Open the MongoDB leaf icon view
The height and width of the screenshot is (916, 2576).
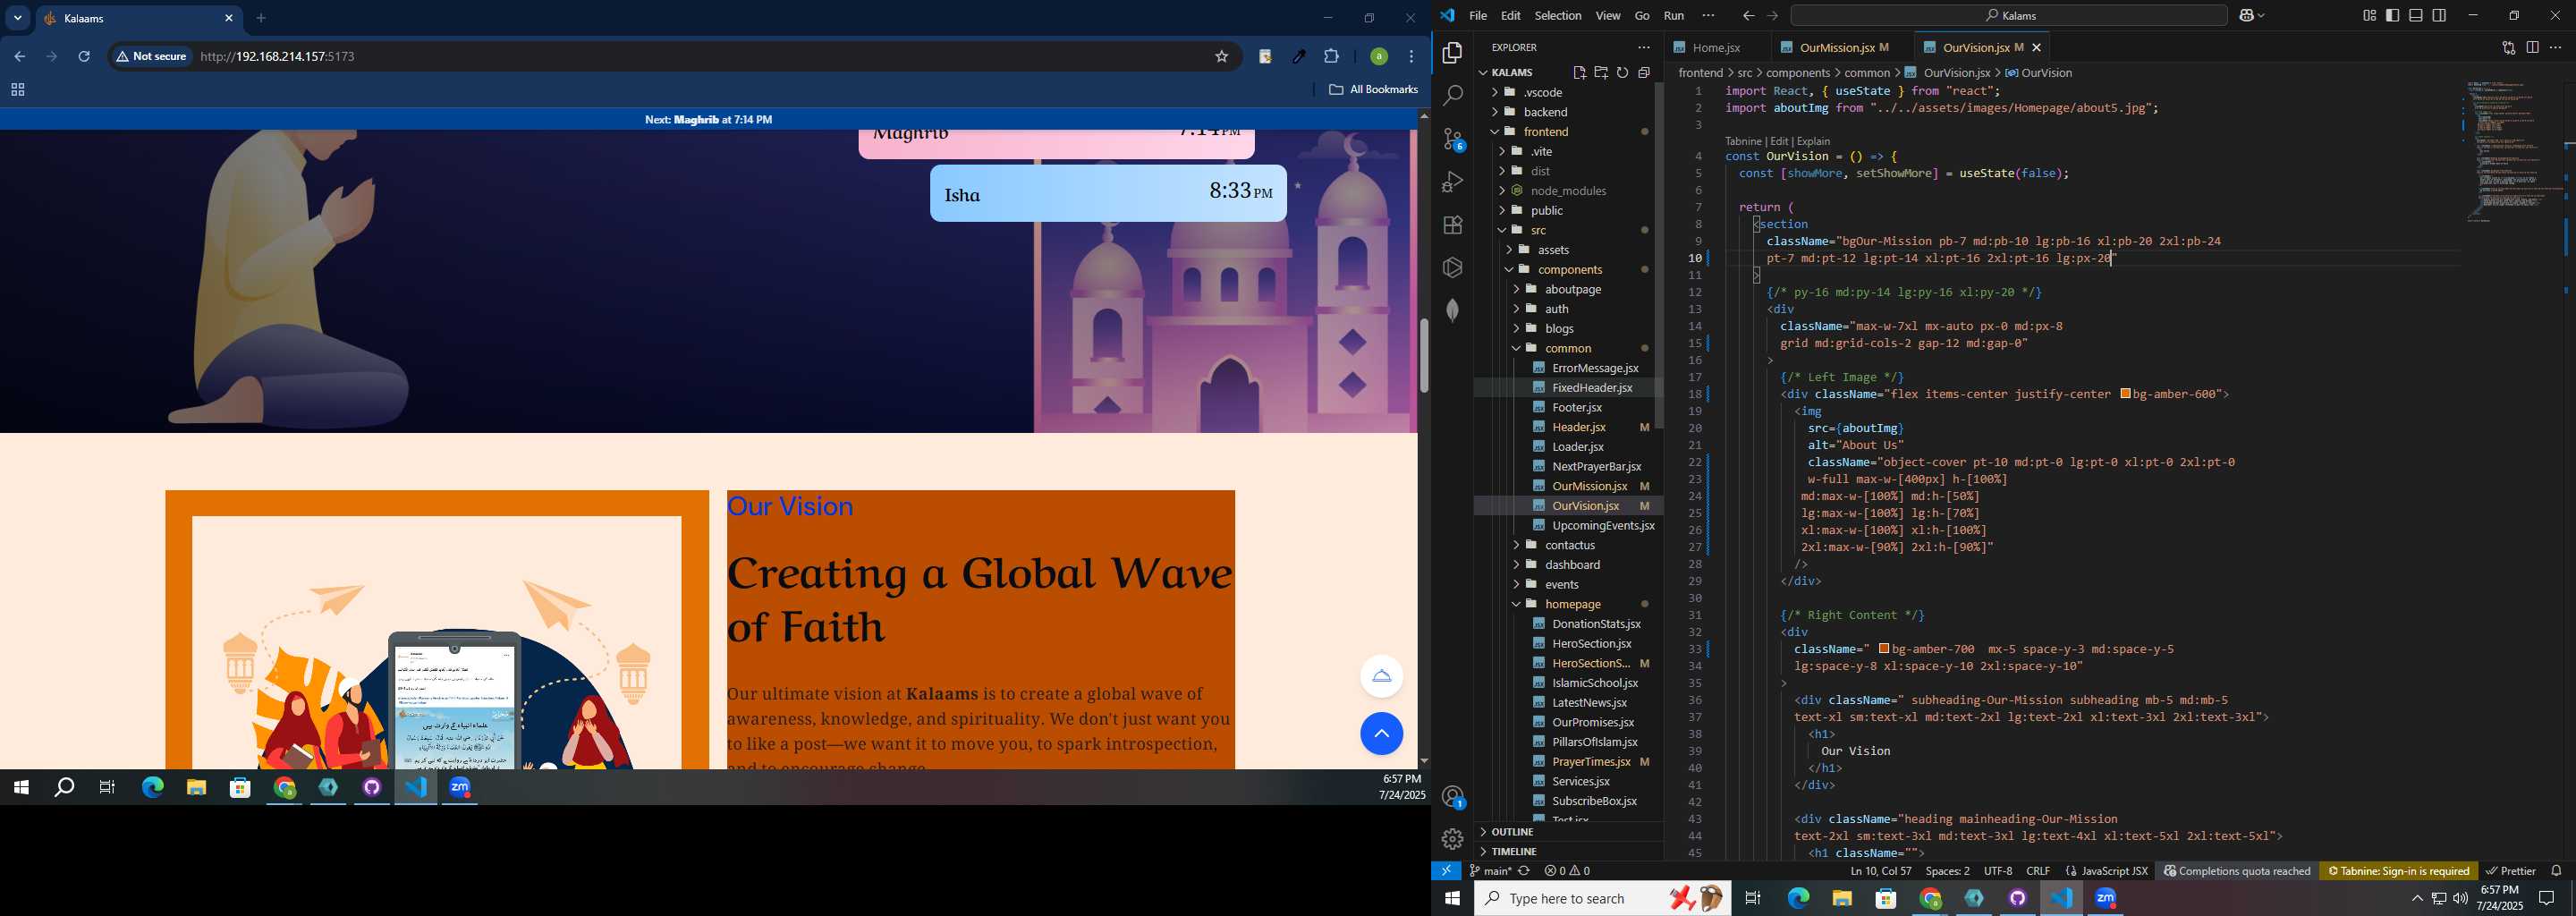tap(1452, 311)
